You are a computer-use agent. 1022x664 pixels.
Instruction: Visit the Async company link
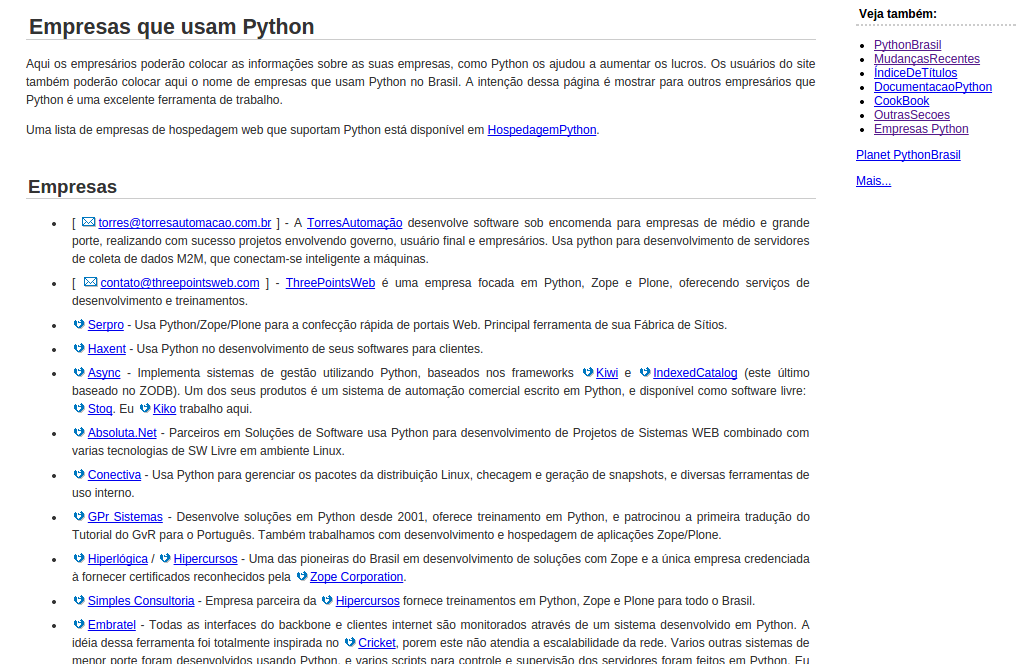[104, 373]
